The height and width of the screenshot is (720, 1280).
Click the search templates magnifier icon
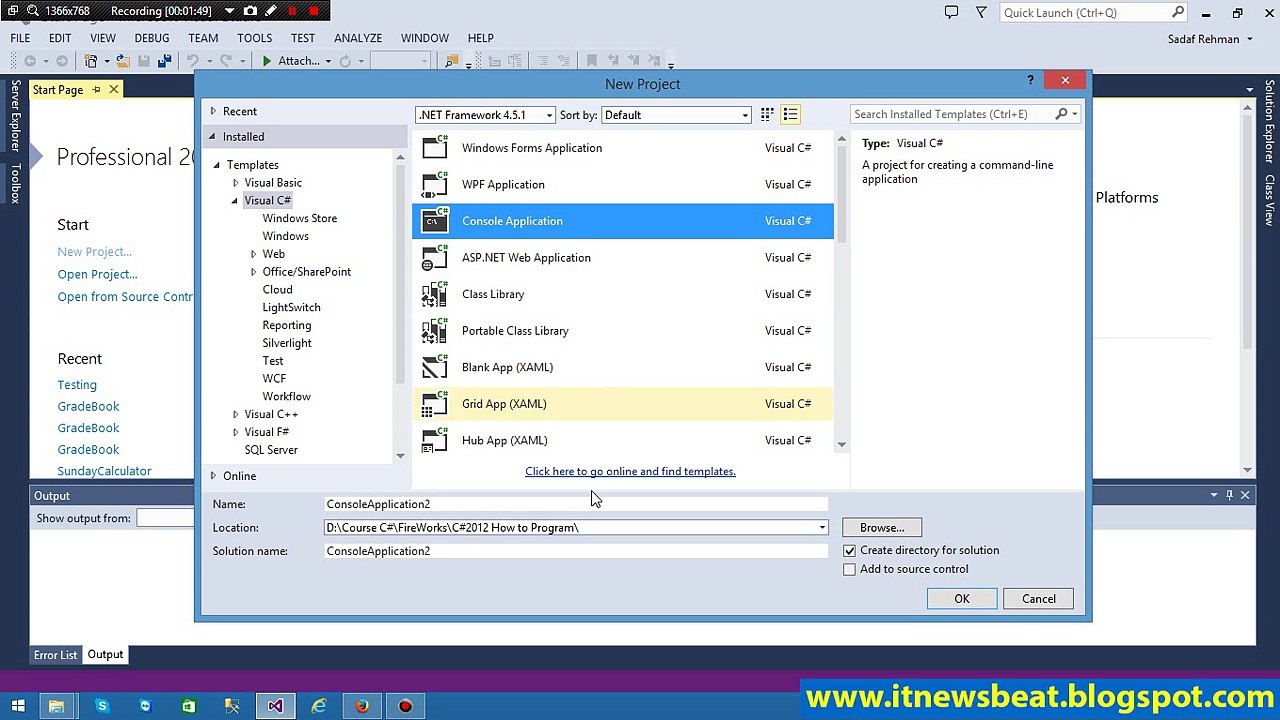tap(1061, 114)
